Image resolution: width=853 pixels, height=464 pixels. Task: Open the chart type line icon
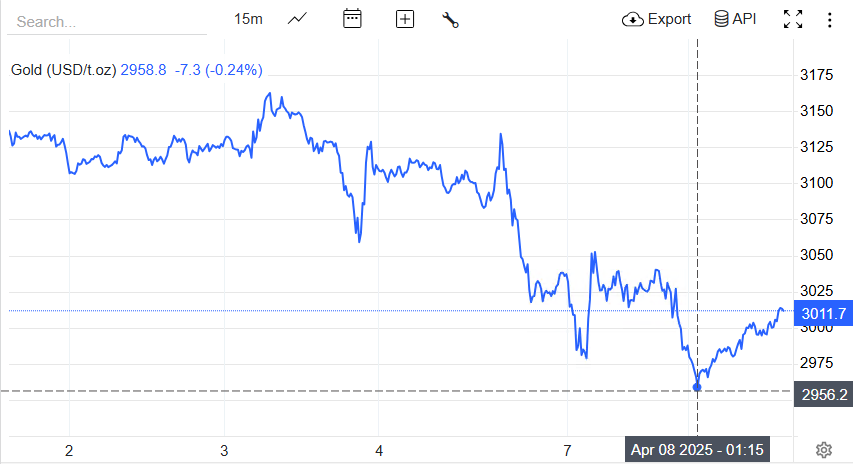[297, 19]
